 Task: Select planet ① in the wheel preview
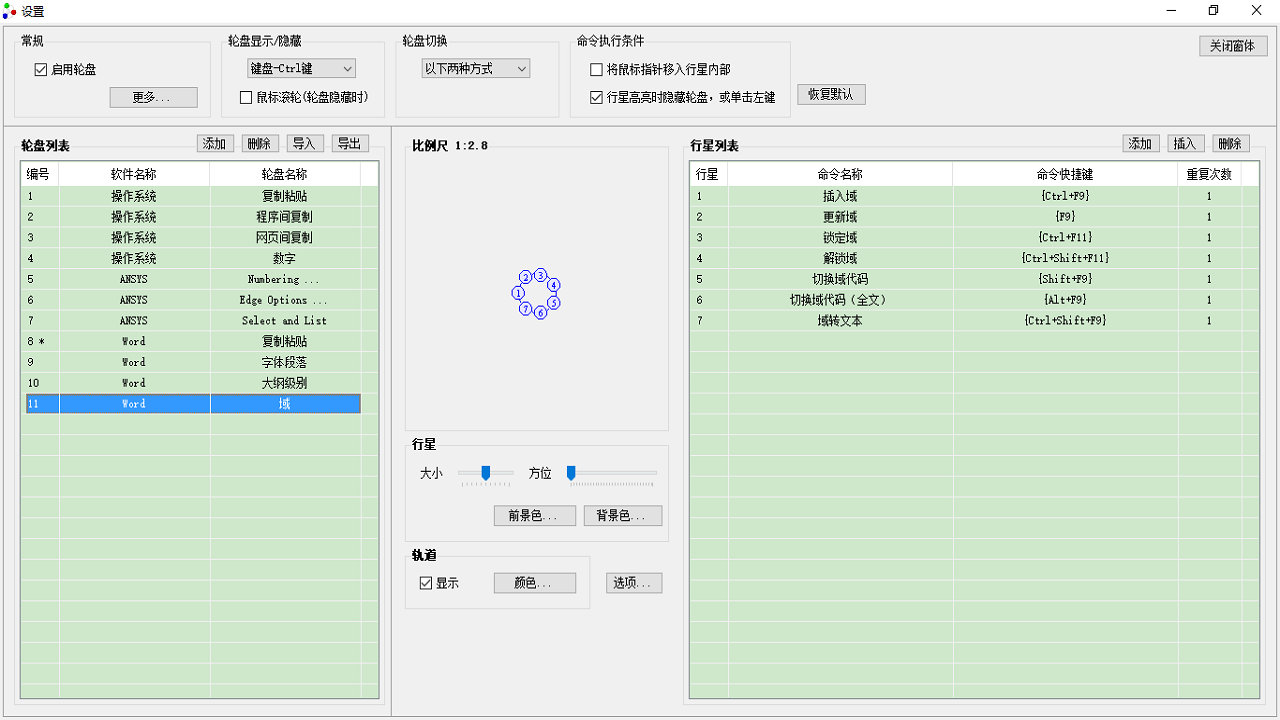pos(518,293)
